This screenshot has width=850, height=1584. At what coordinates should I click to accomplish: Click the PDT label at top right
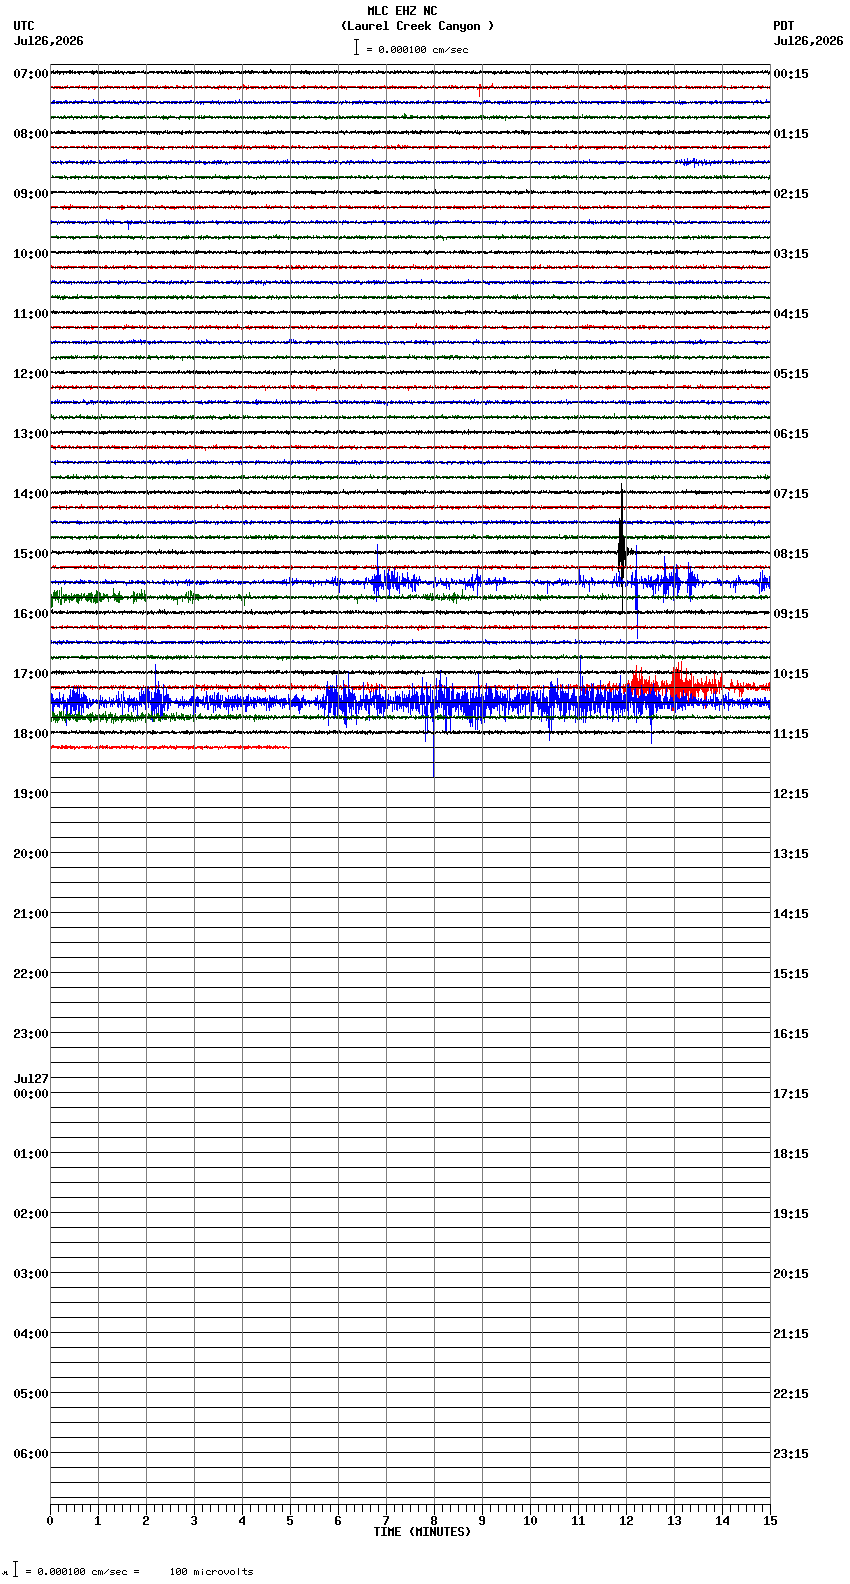point(783,26)
